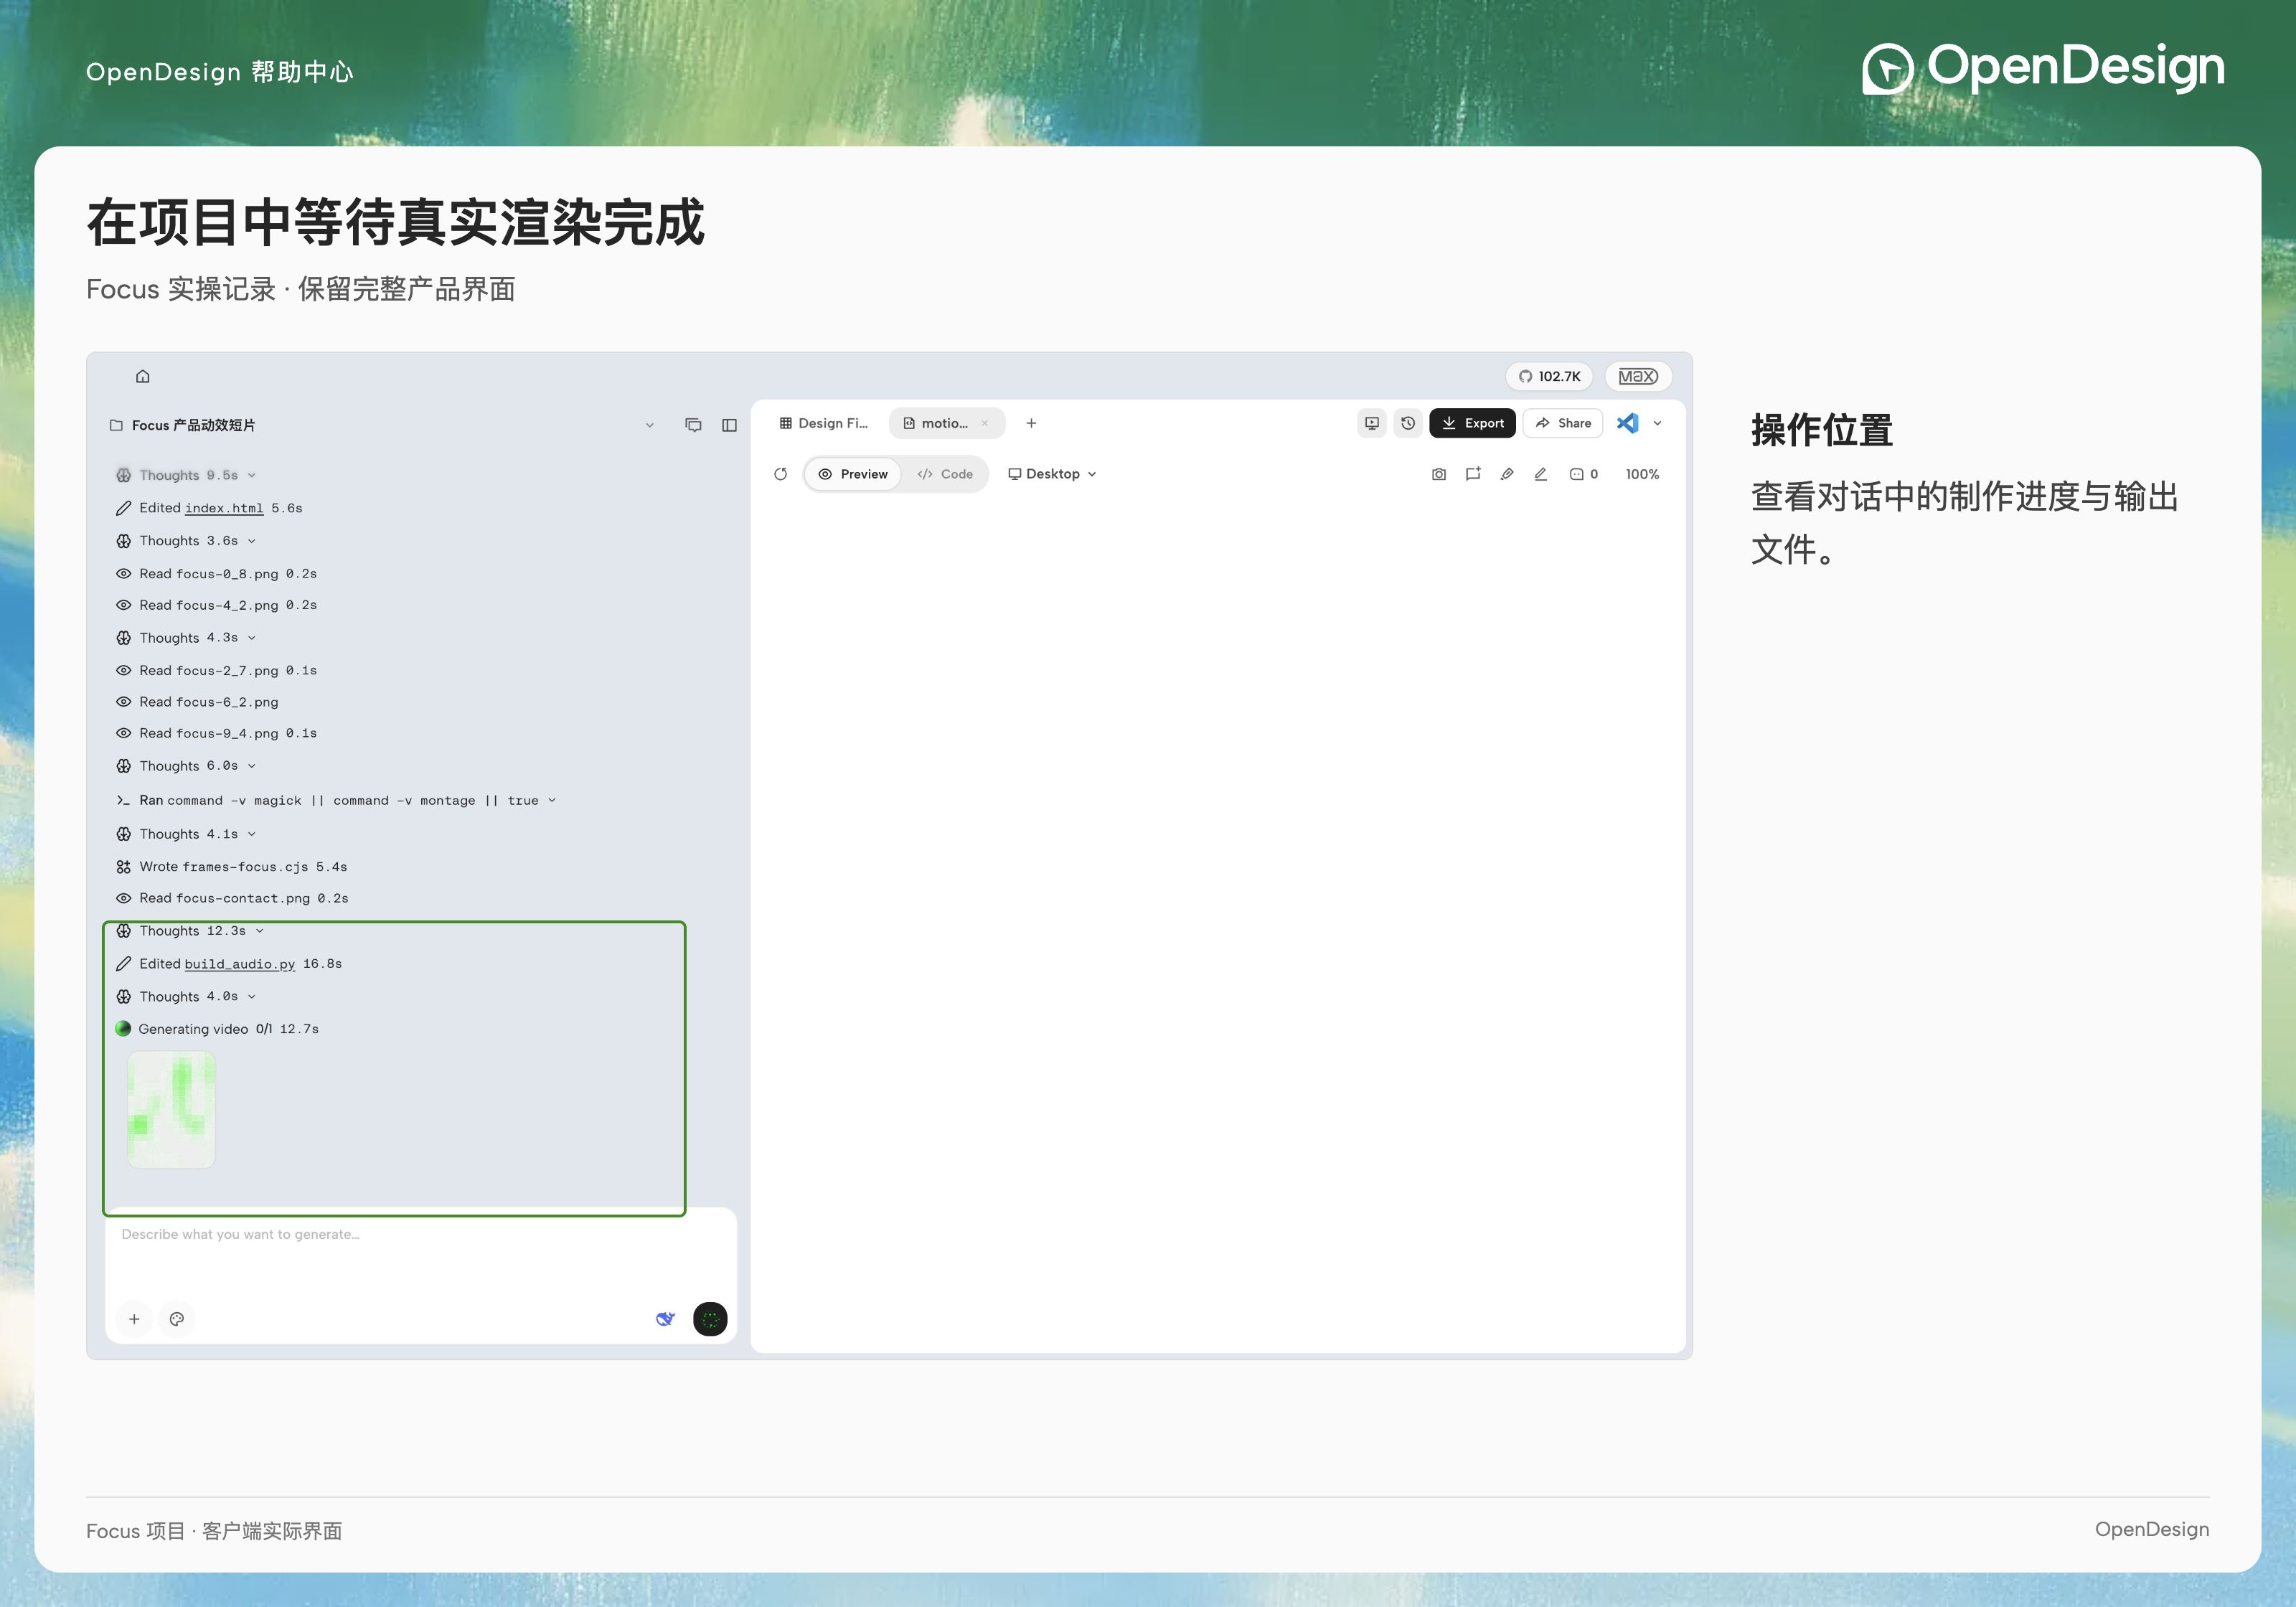
Task: Open the conversations list icon
Action: click(x=693, y=425)
